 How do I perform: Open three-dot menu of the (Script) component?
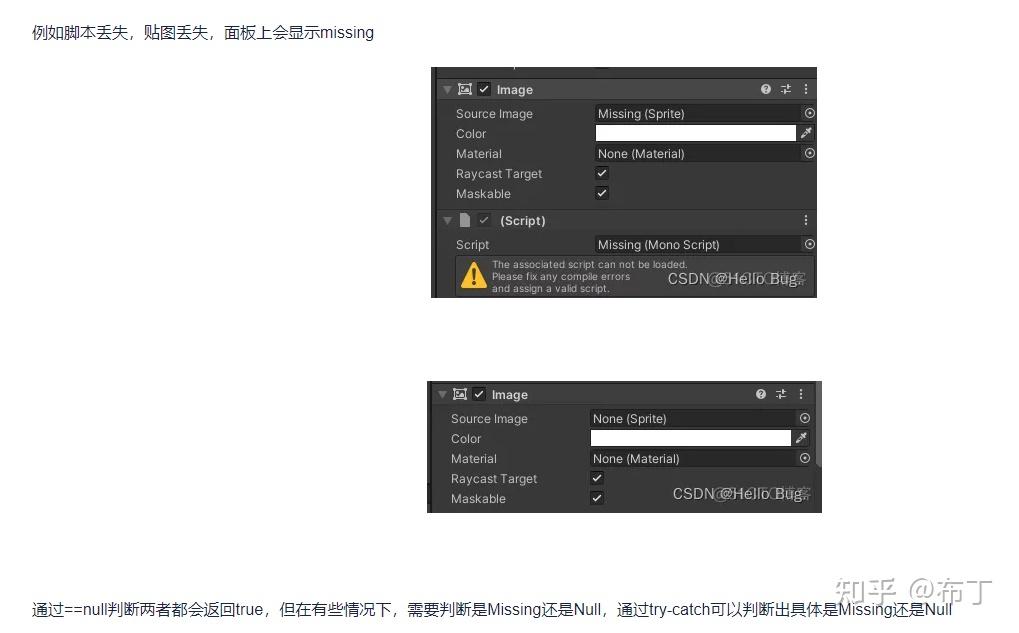(806, 220)
